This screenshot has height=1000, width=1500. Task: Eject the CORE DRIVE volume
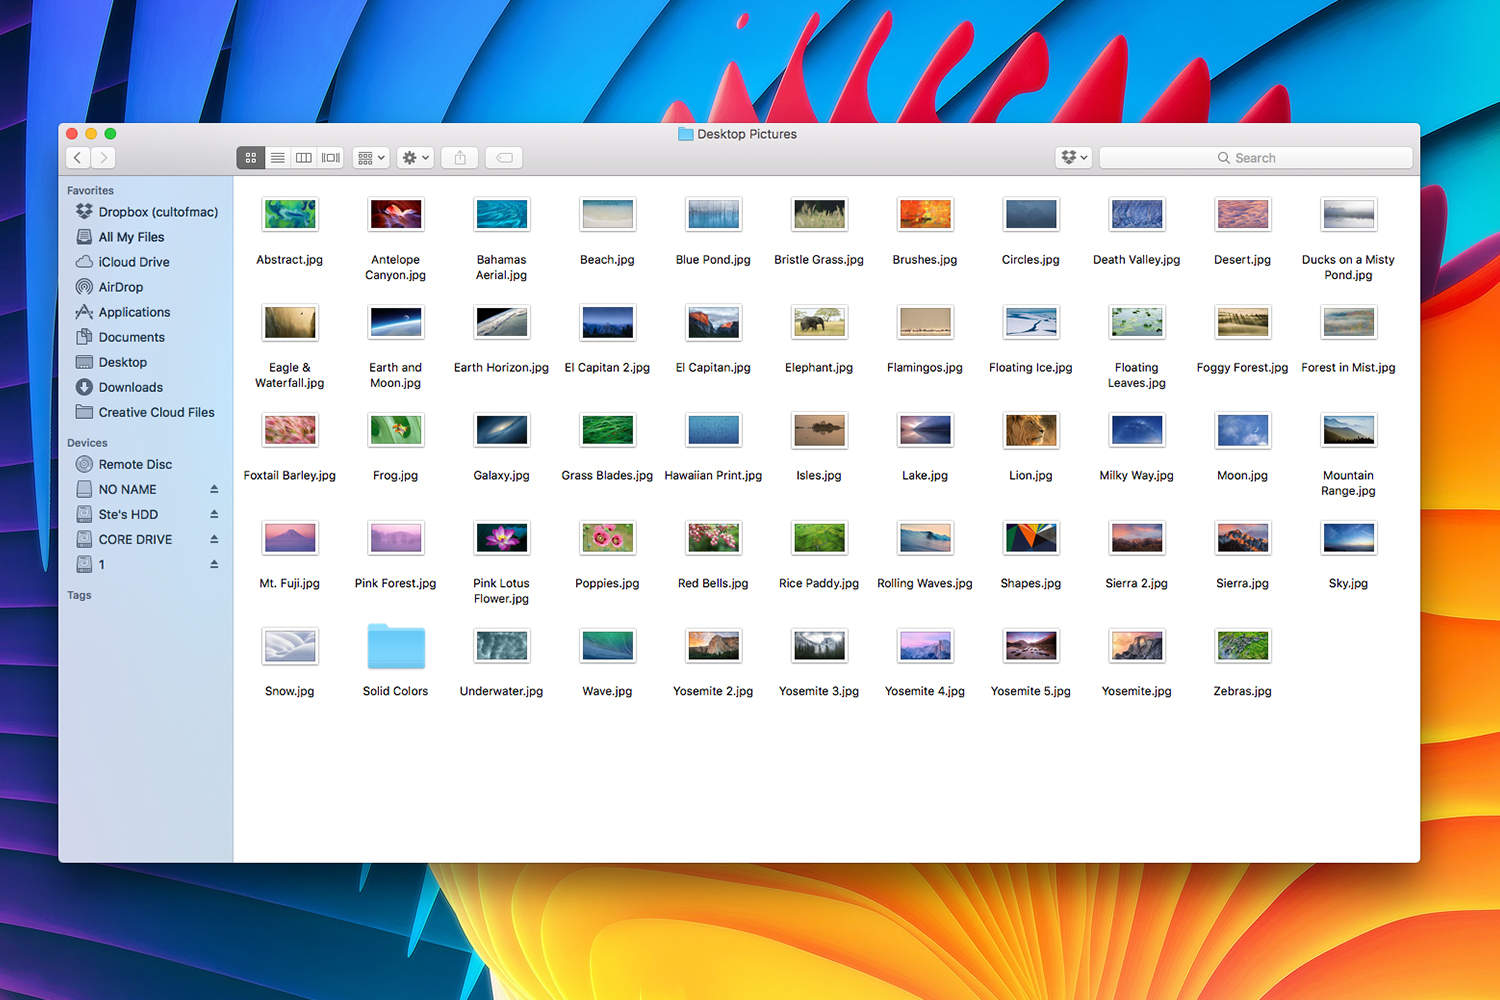214,539
